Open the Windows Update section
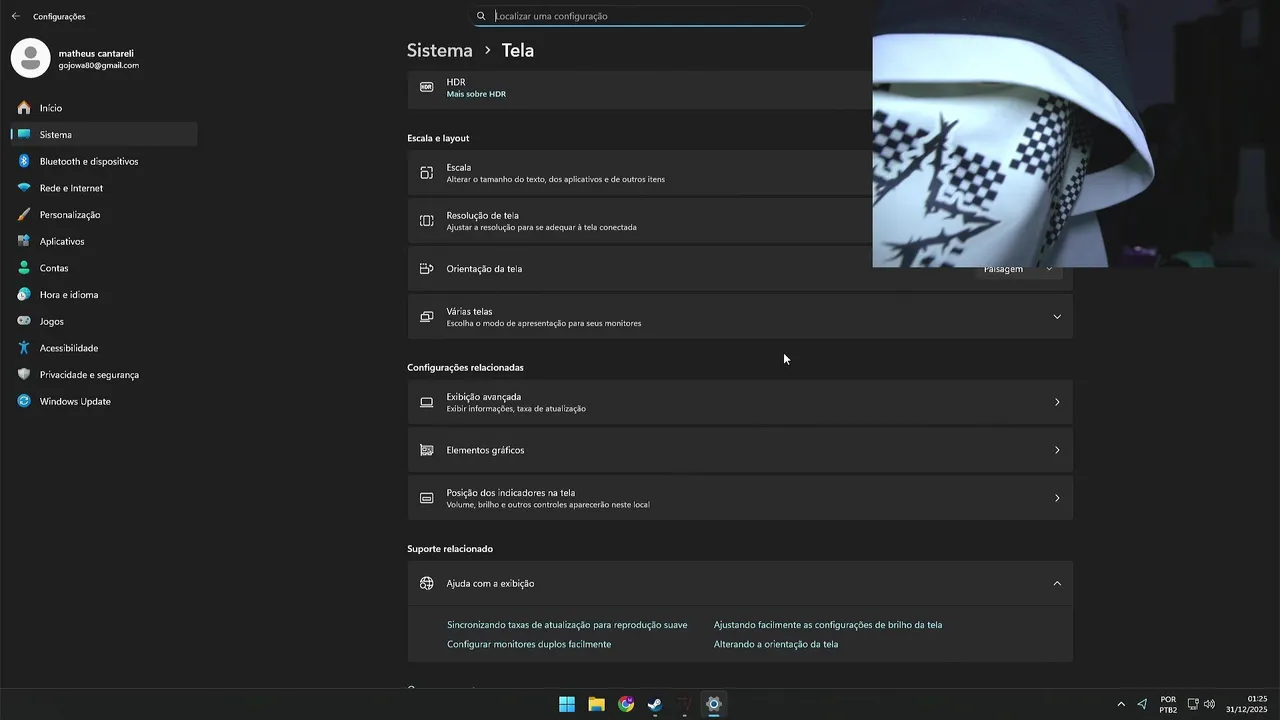Screen dimensions: 1280x720 (75, 401)
